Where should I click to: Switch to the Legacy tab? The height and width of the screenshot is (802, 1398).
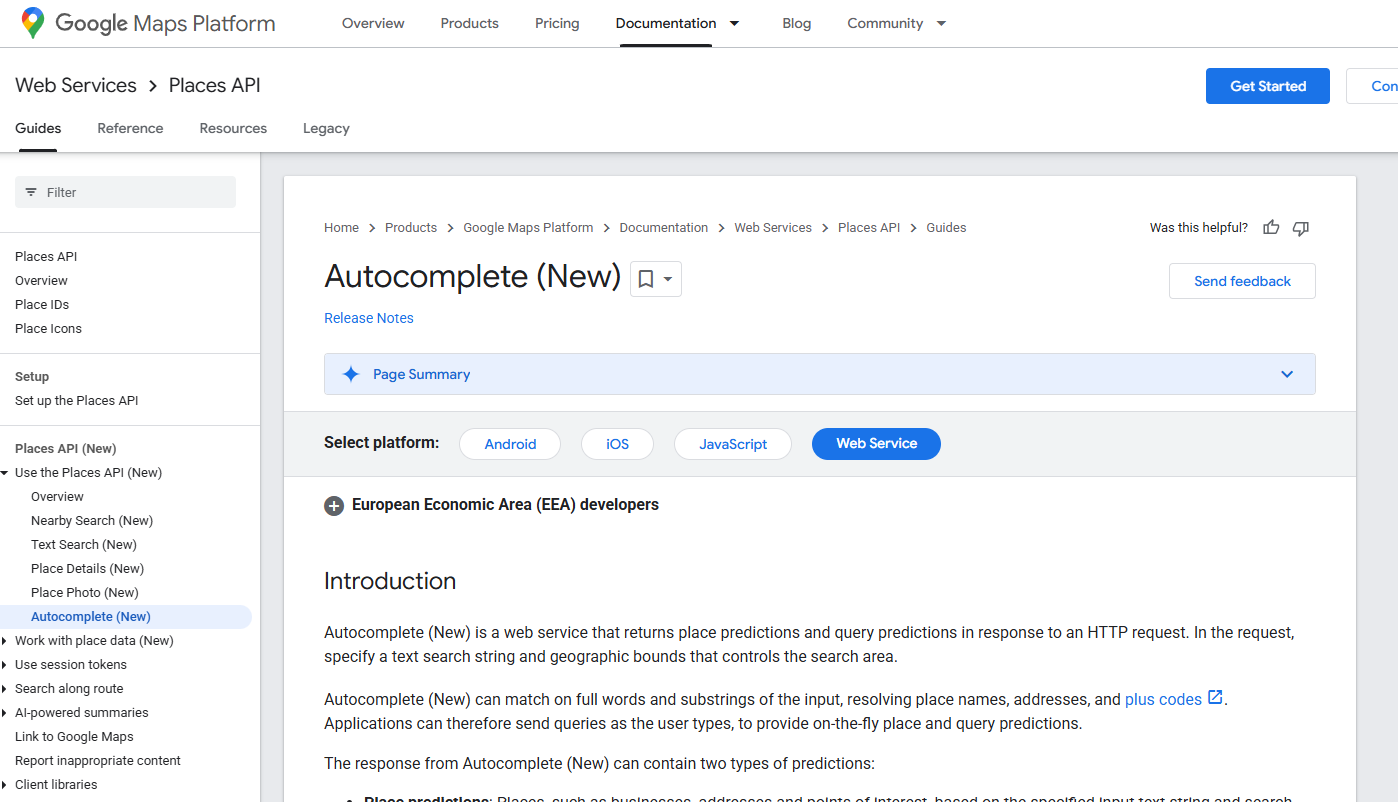[x=326, y=128]
